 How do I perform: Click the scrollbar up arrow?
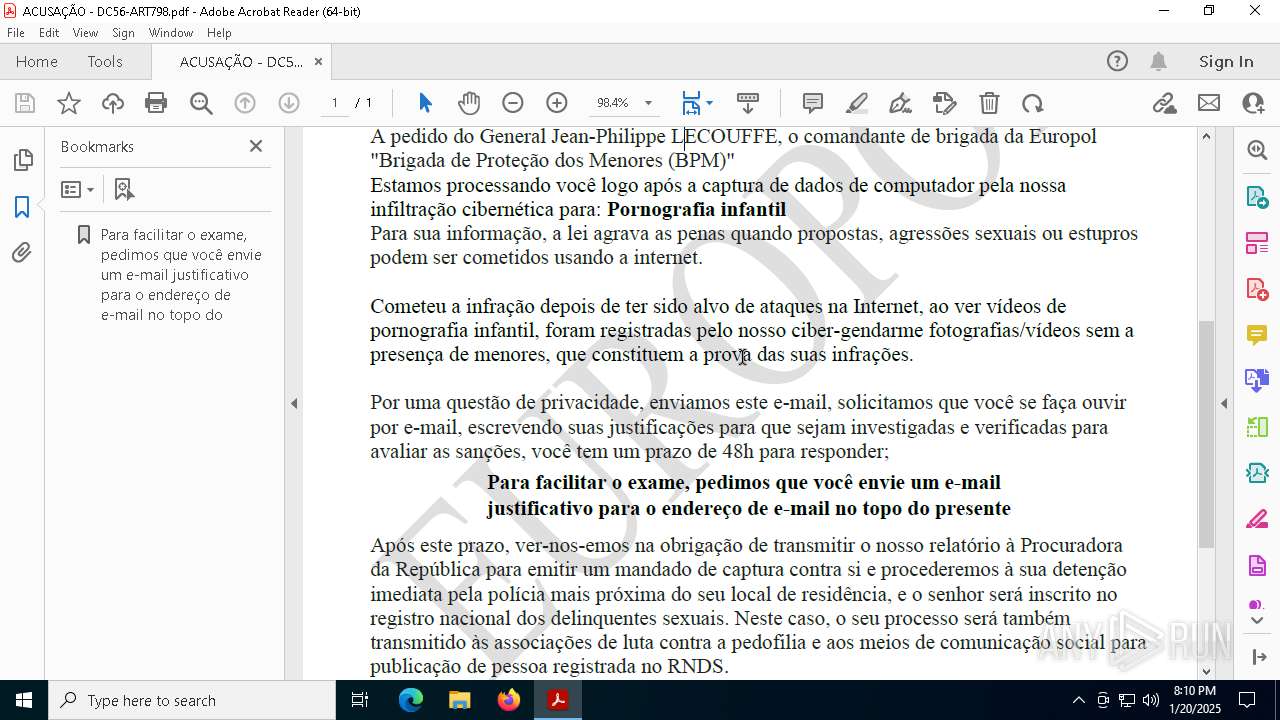pyautogui.click(x=1206, y=136)
